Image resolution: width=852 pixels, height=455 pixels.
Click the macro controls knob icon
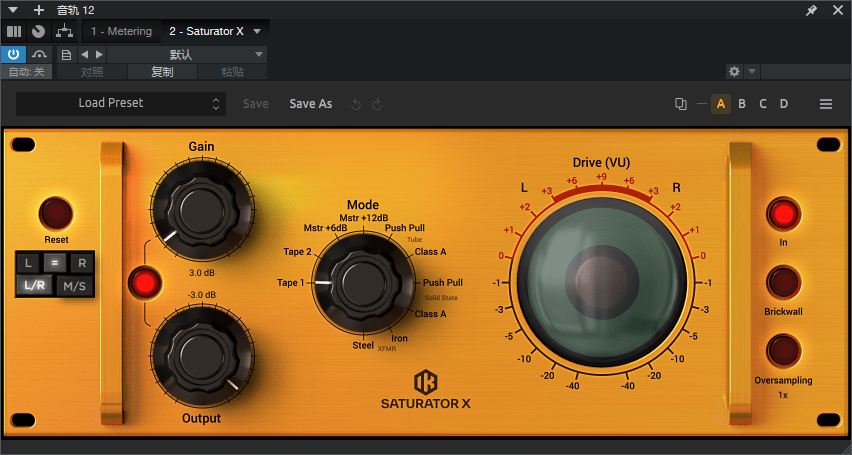[x=38, y=32]
